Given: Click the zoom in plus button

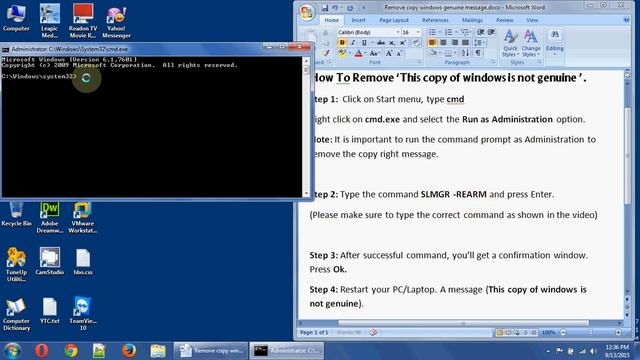Looking at the screenshot, I should (619, 333).
